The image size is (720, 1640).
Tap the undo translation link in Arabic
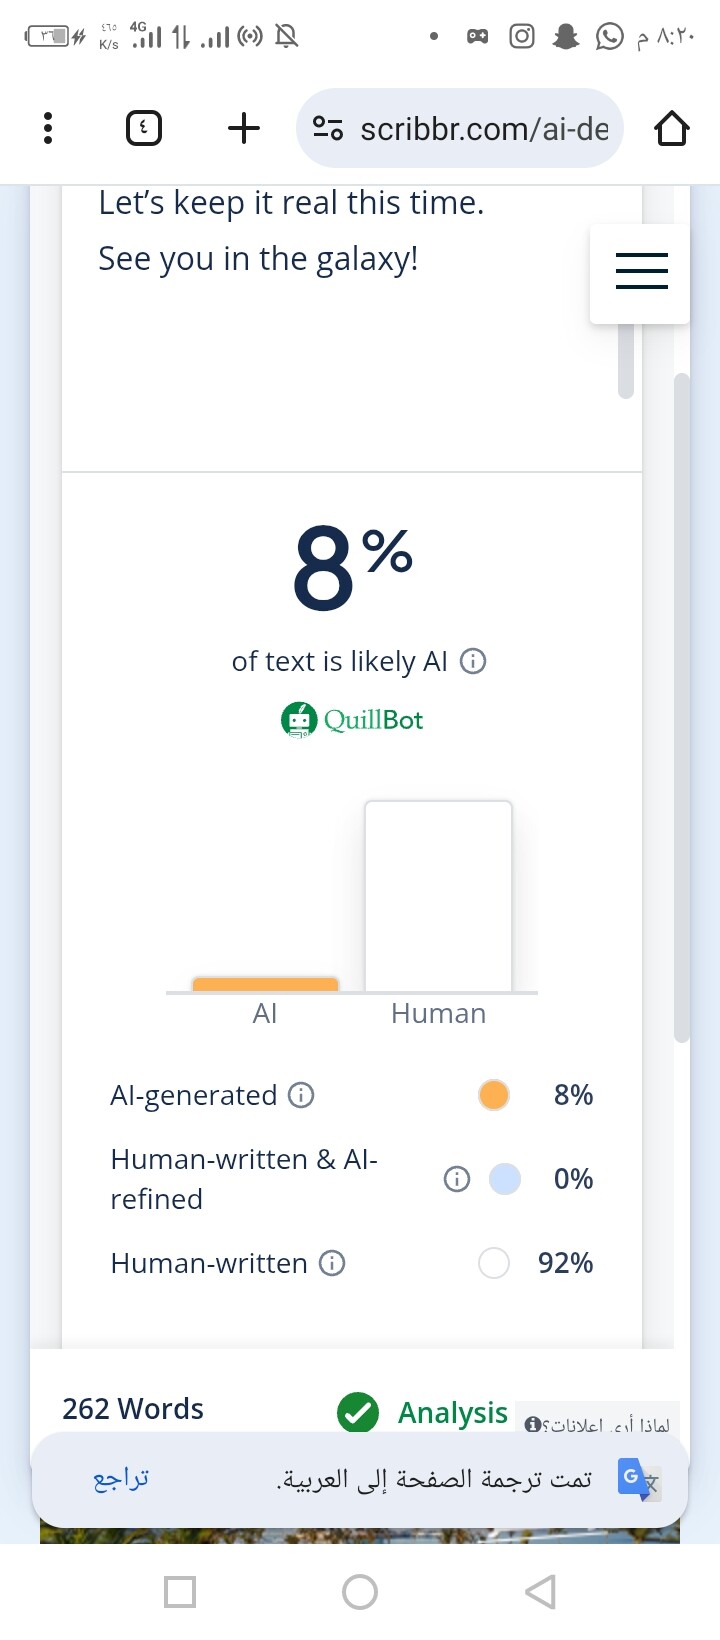click(121, 1479)
